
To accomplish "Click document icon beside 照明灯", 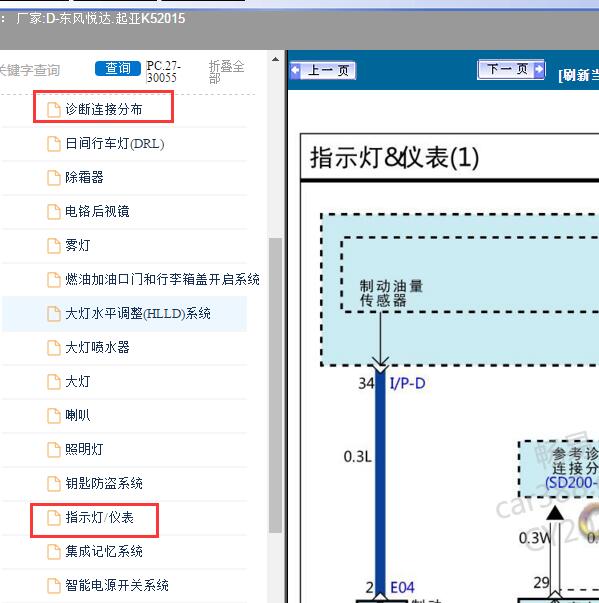I will pyautogui.click(x=54, y=449).
